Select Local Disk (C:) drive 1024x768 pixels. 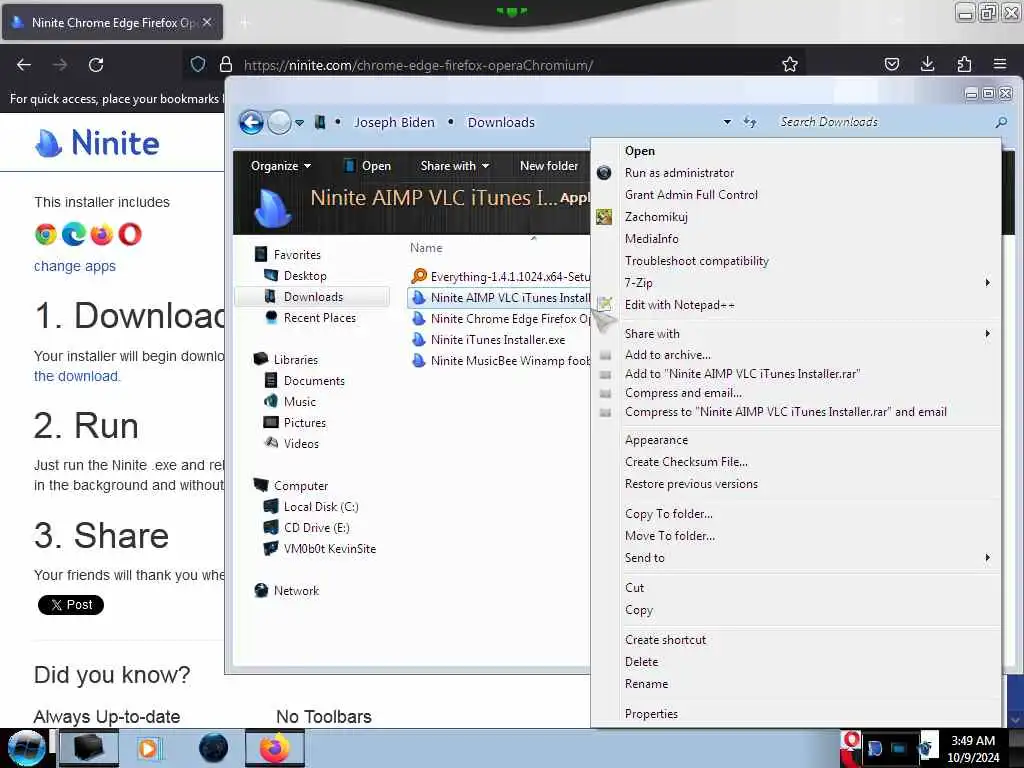[x=321, y=506]
